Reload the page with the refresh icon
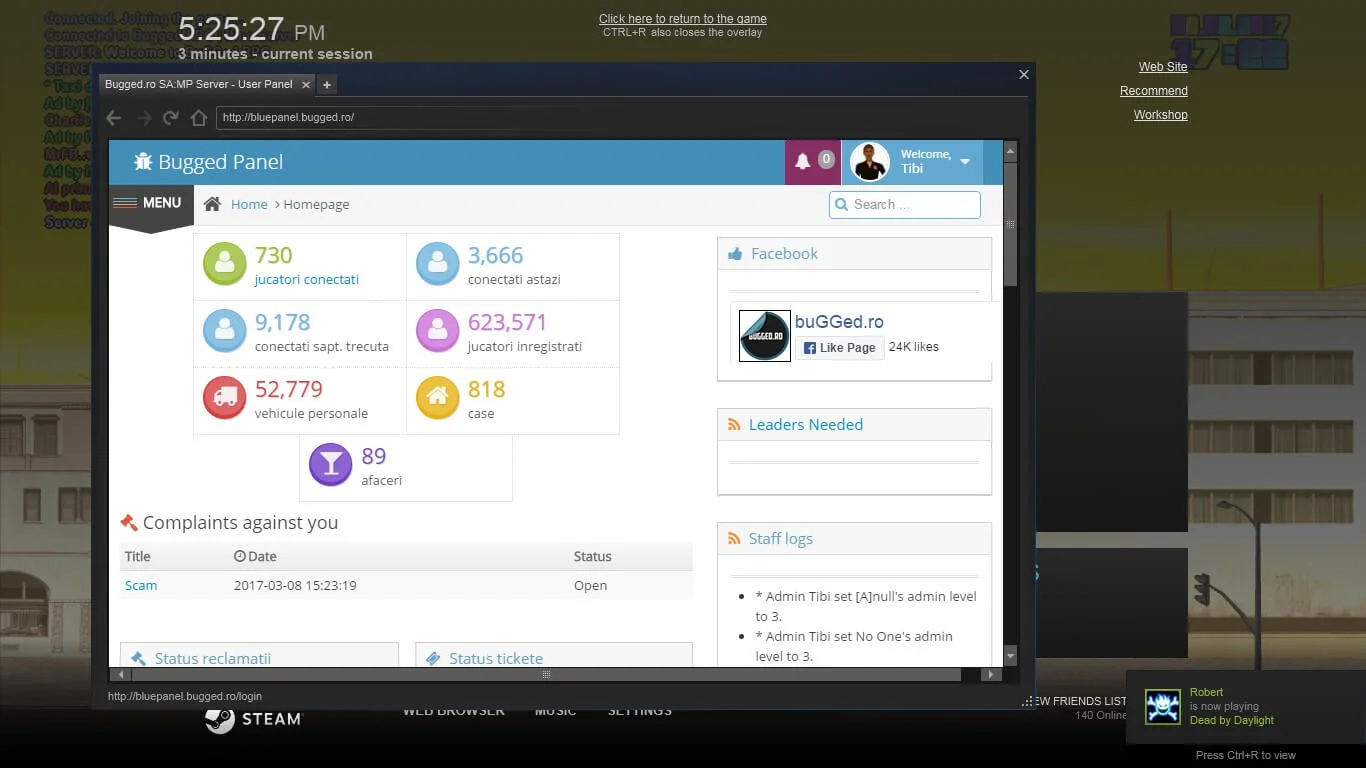Viewport: 1366px width, 768px height. (x=171, y=118)
